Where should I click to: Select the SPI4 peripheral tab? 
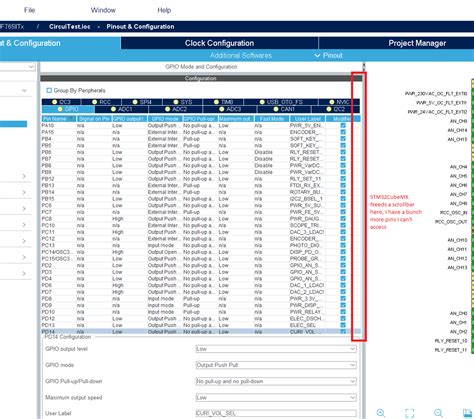[142, 102]
